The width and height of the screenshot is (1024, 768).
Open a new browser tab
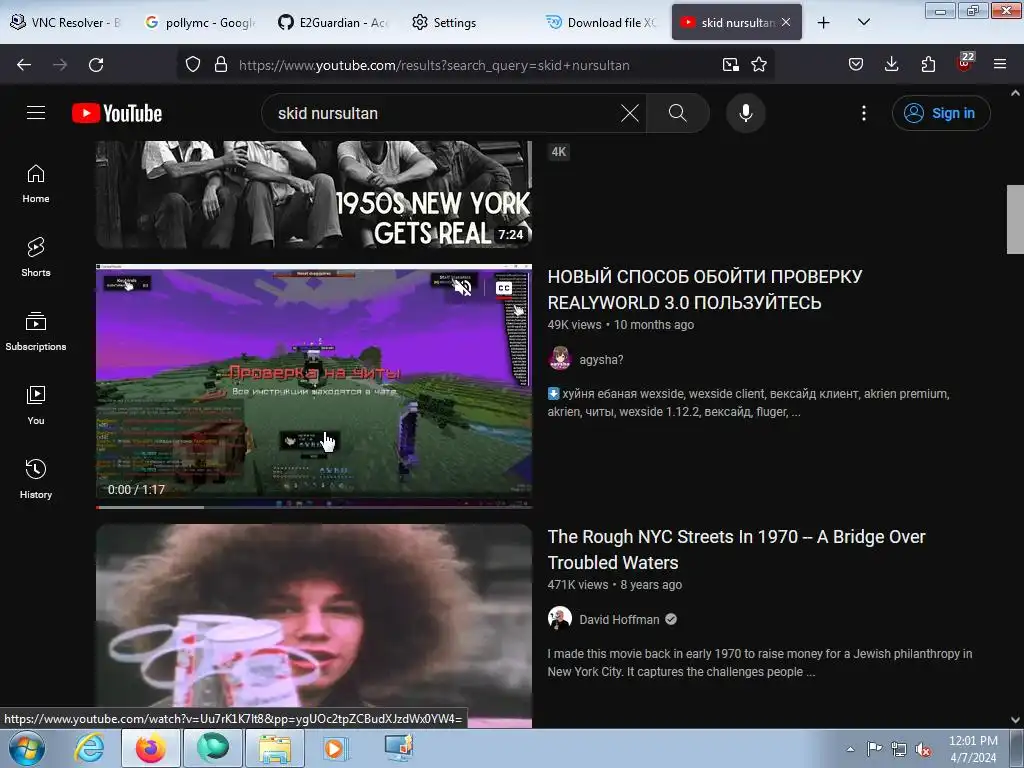tap(824, 22)
